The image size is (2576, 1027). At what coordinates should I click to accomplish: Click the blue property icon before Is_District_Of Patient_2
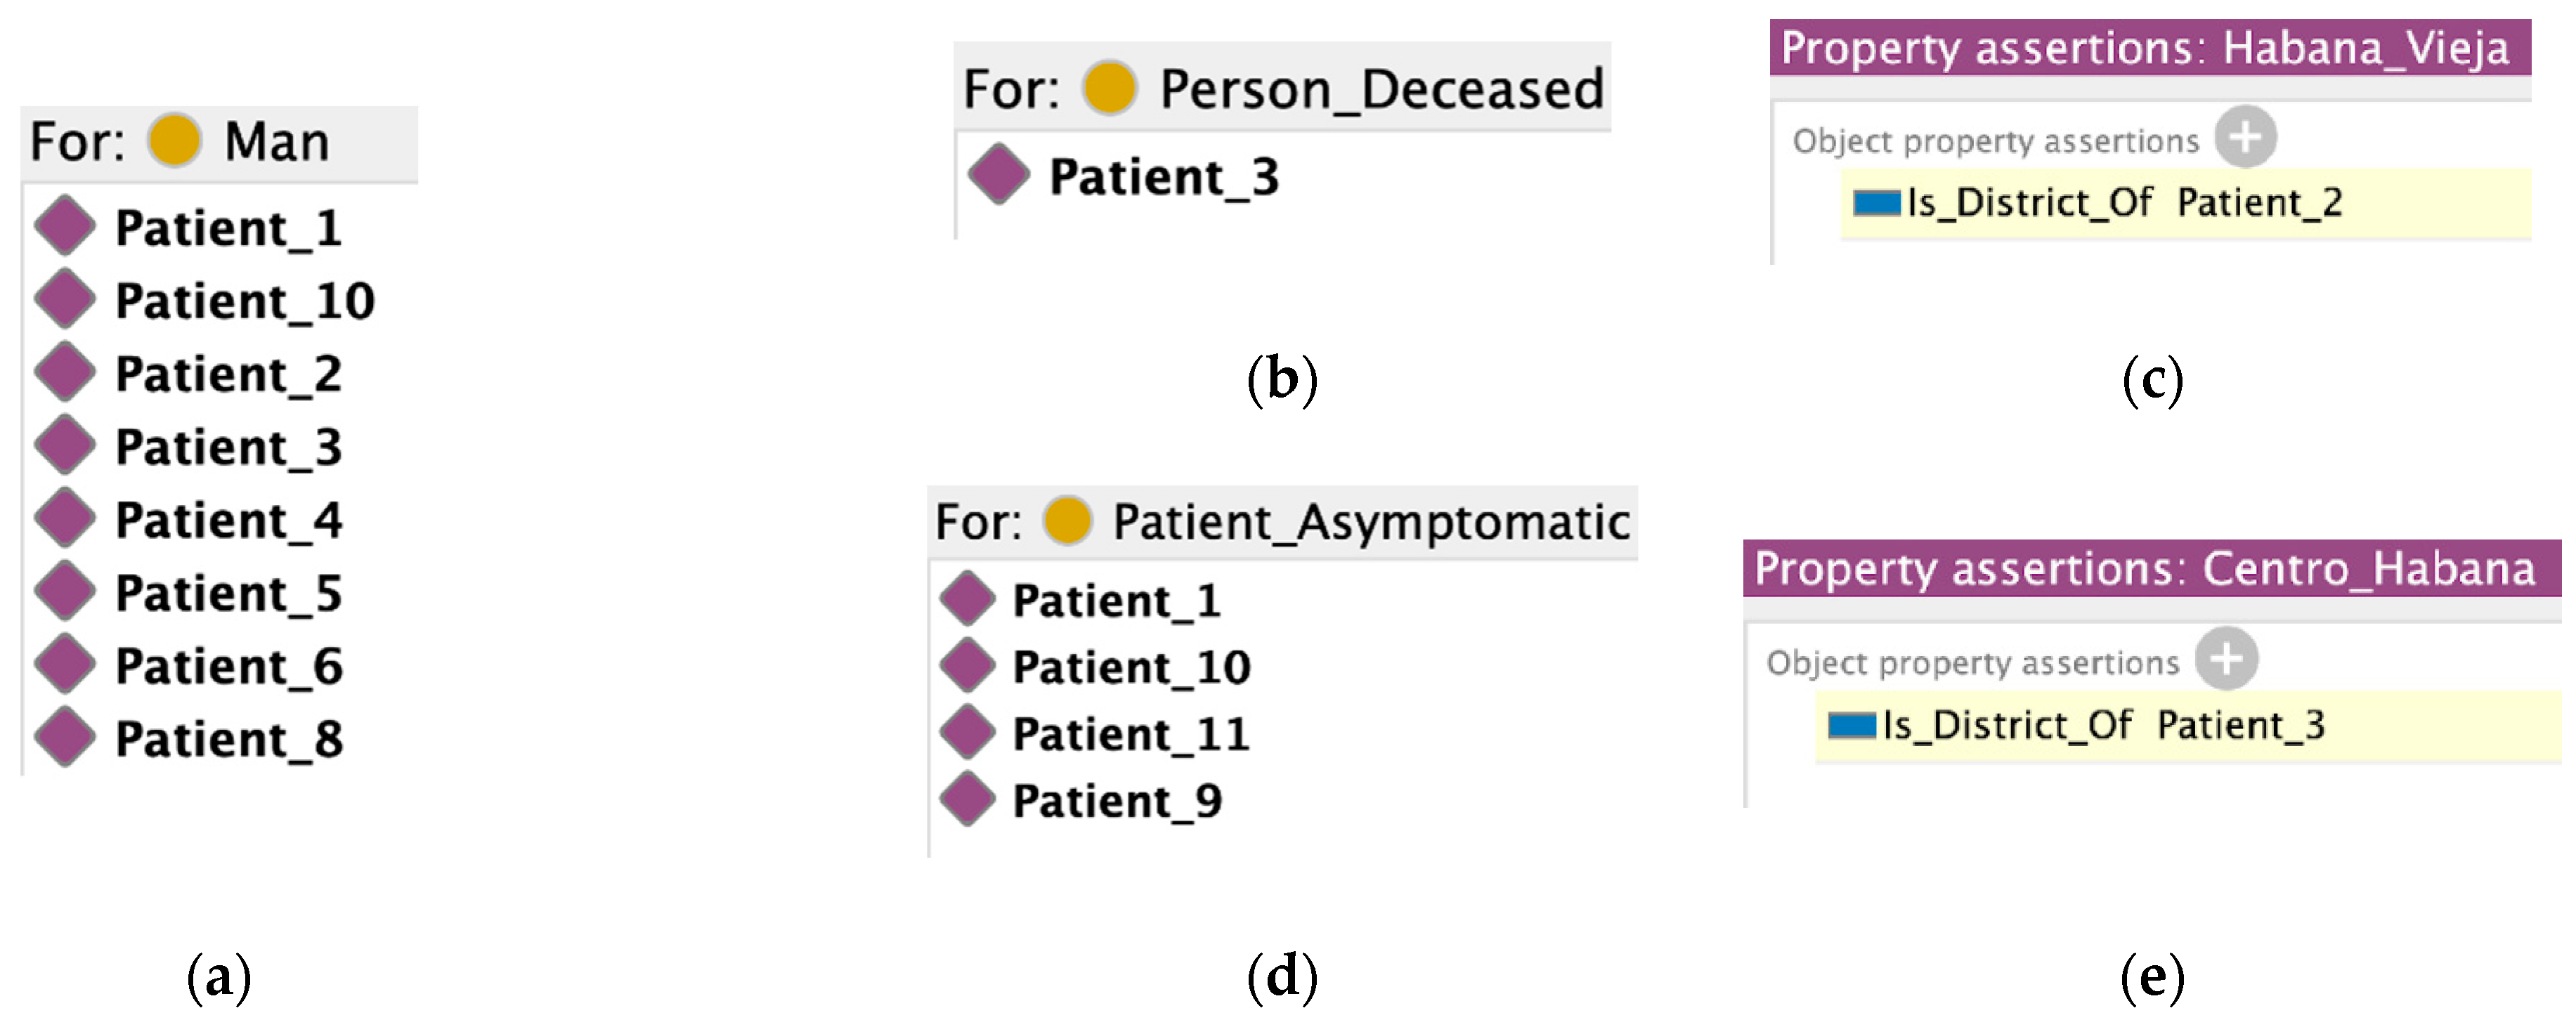[1876, 203]
